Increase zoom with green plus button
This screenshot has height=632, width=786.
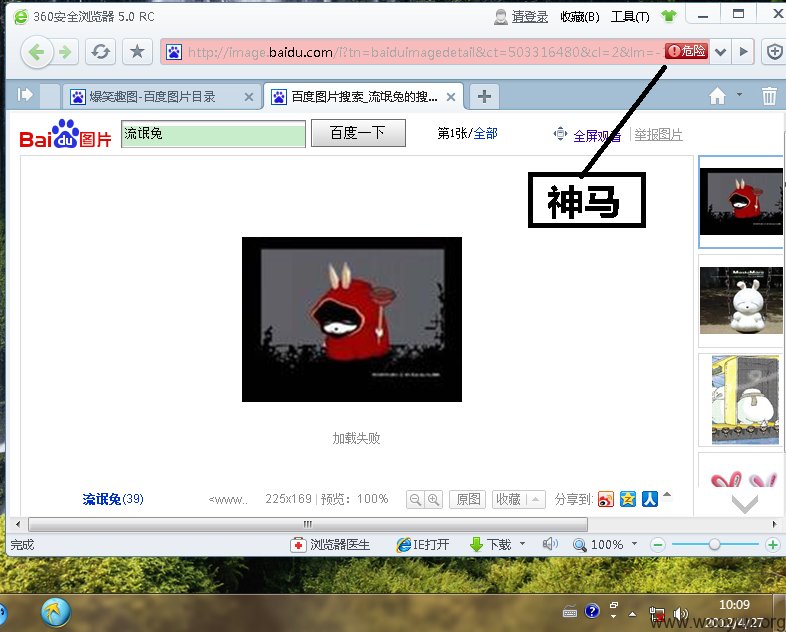(773, 545)
